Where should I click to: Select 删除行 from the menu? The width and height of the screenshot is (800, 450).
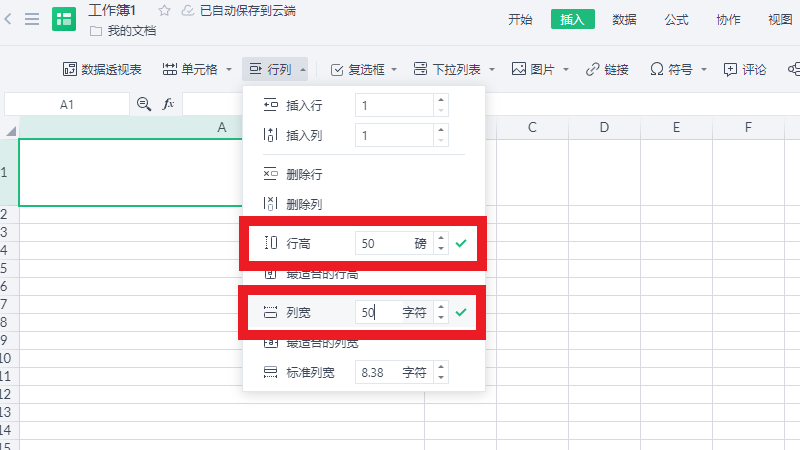point(304,174)
